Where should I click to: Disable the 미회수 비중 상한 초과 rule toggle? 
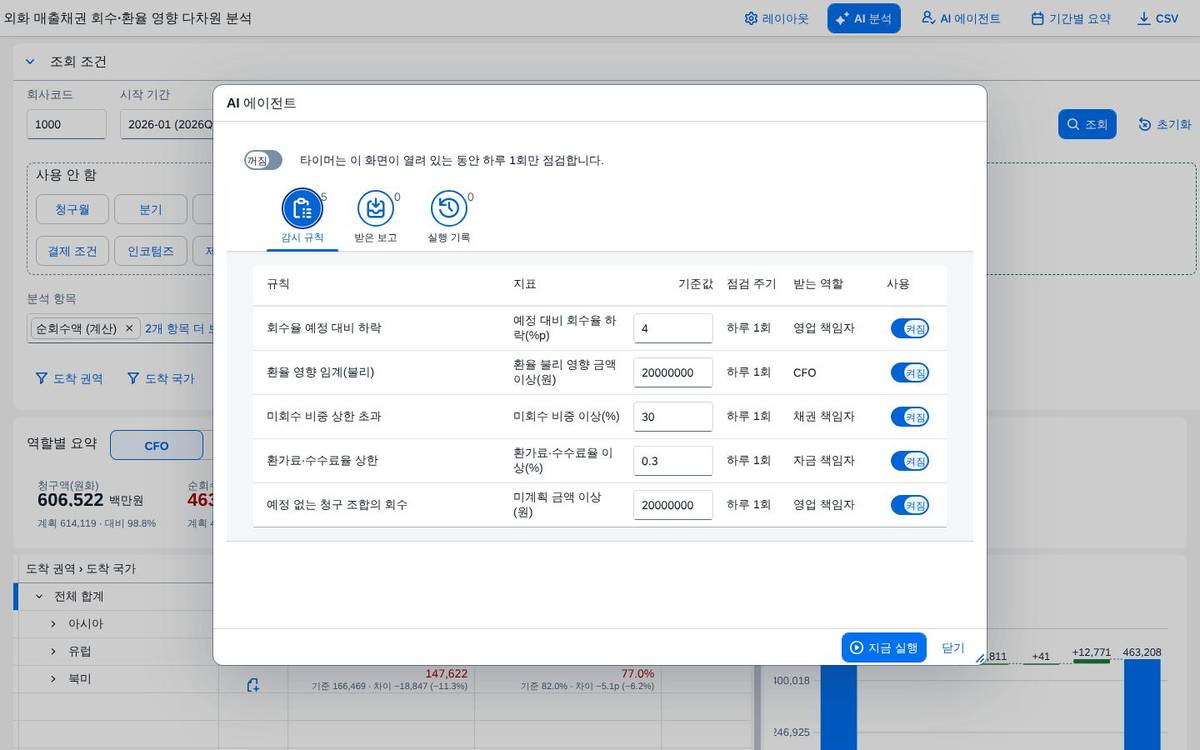[x=910, y=416]
